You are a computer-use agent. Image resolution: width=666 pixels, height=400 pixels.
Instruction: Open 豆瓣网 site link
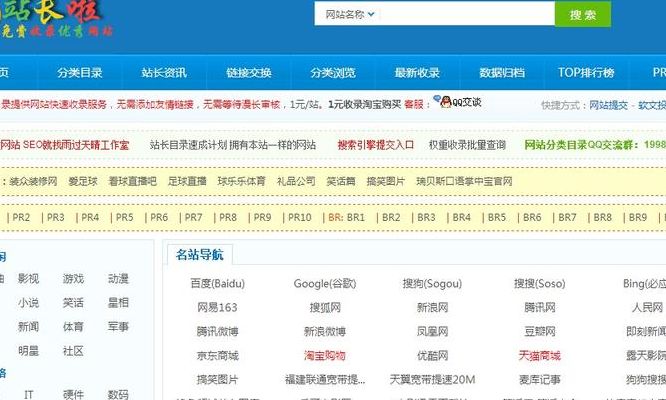(539, 331)
